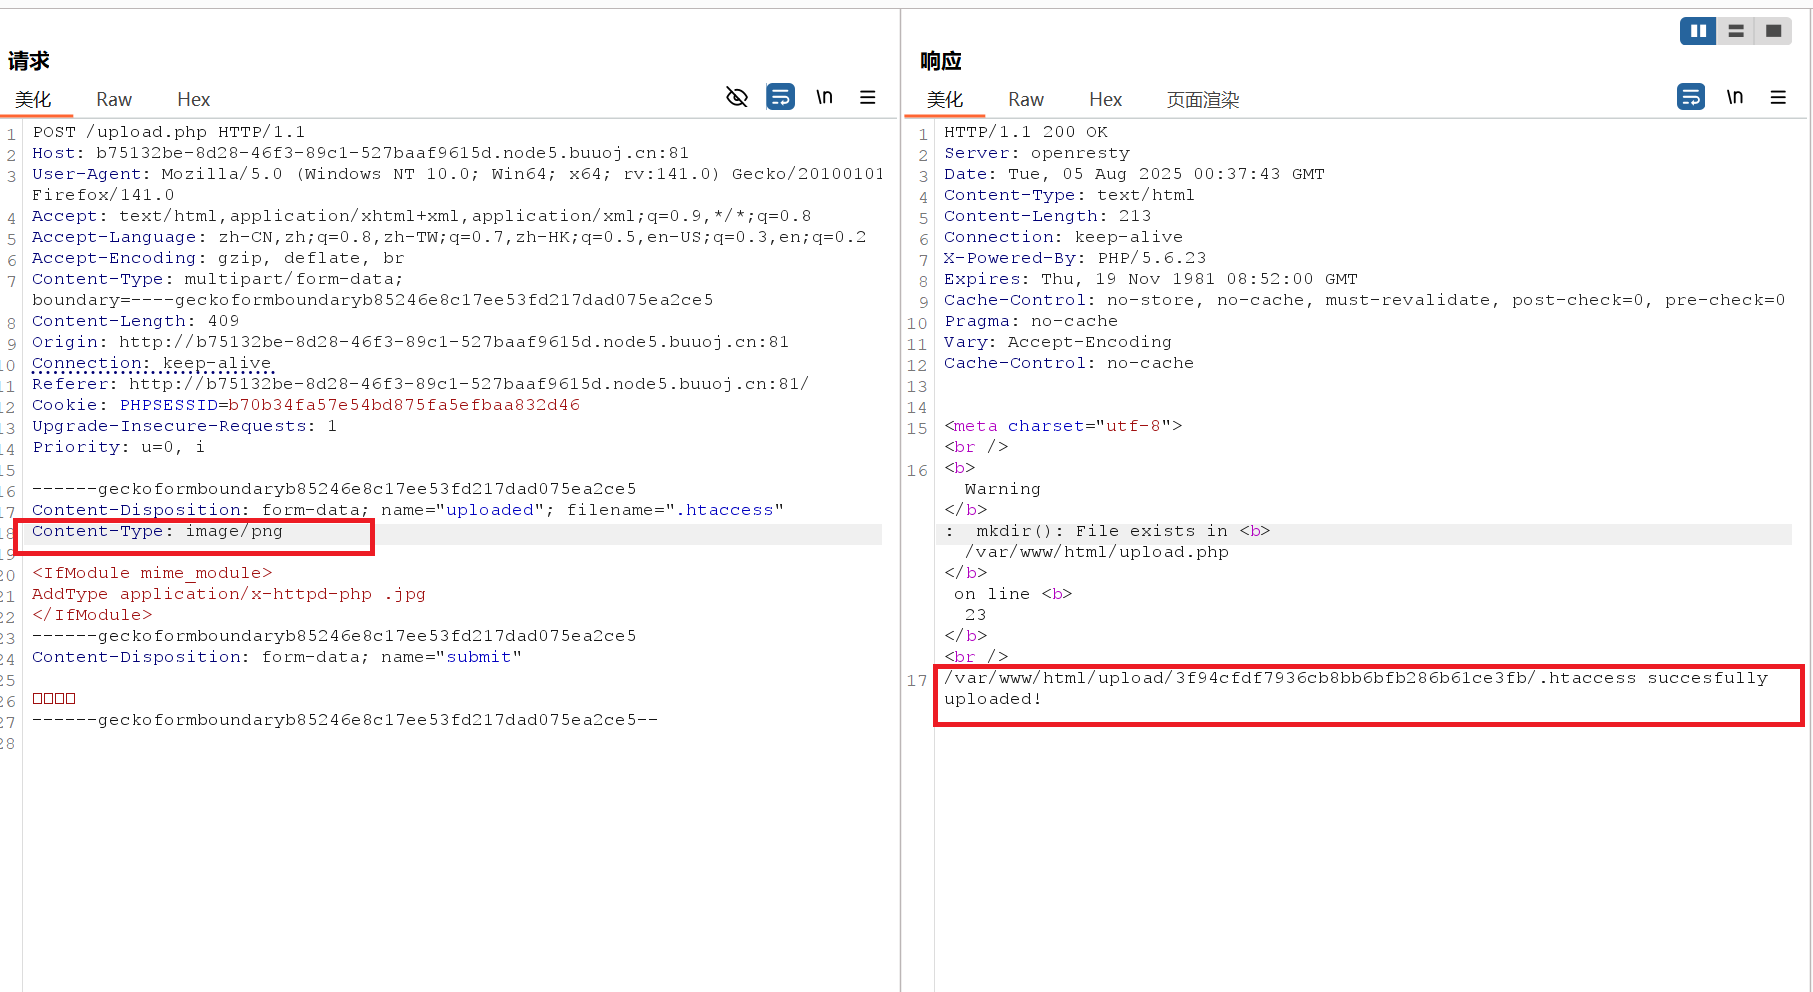The height and width of the screenshot is (992, 1813).
Task: Click the X-Powered-By: PHP/5.6.23 header
Action: [x=1075, y=258]
